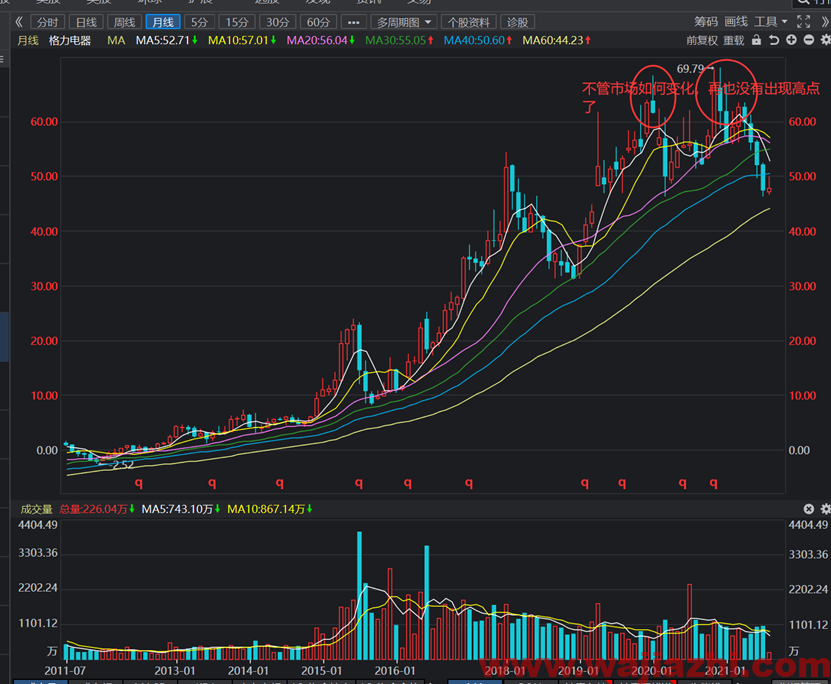
Task: Toggle the chart lock icon
Action: [757, 40]
